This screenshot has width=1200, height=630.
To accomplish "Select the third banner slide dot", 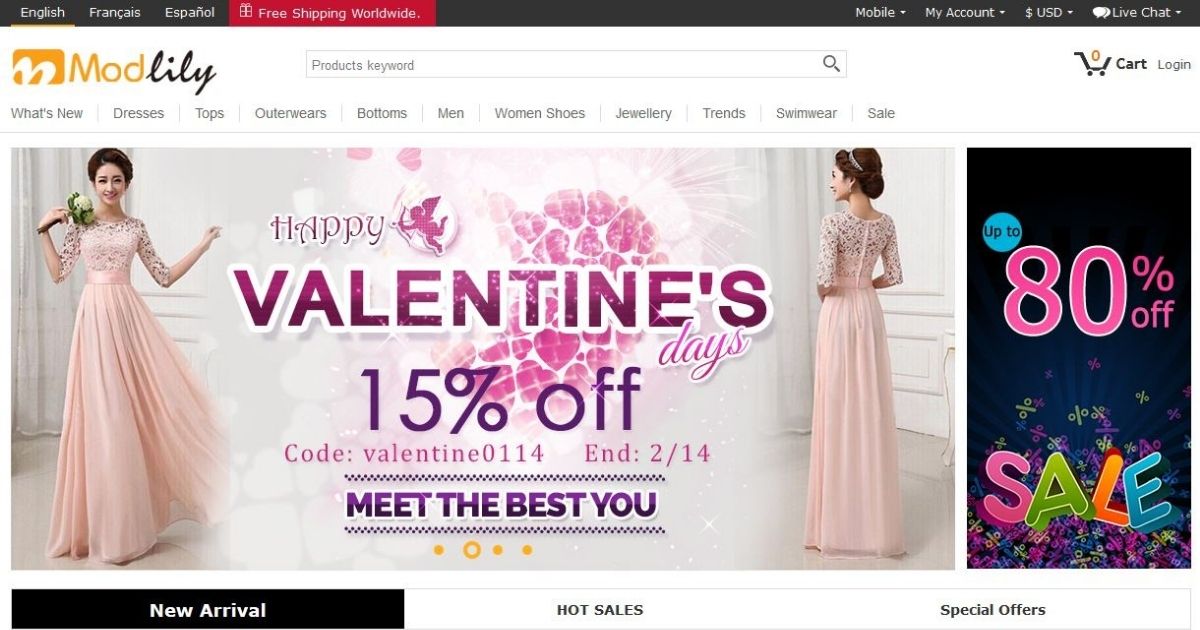I will click(498, 550).
